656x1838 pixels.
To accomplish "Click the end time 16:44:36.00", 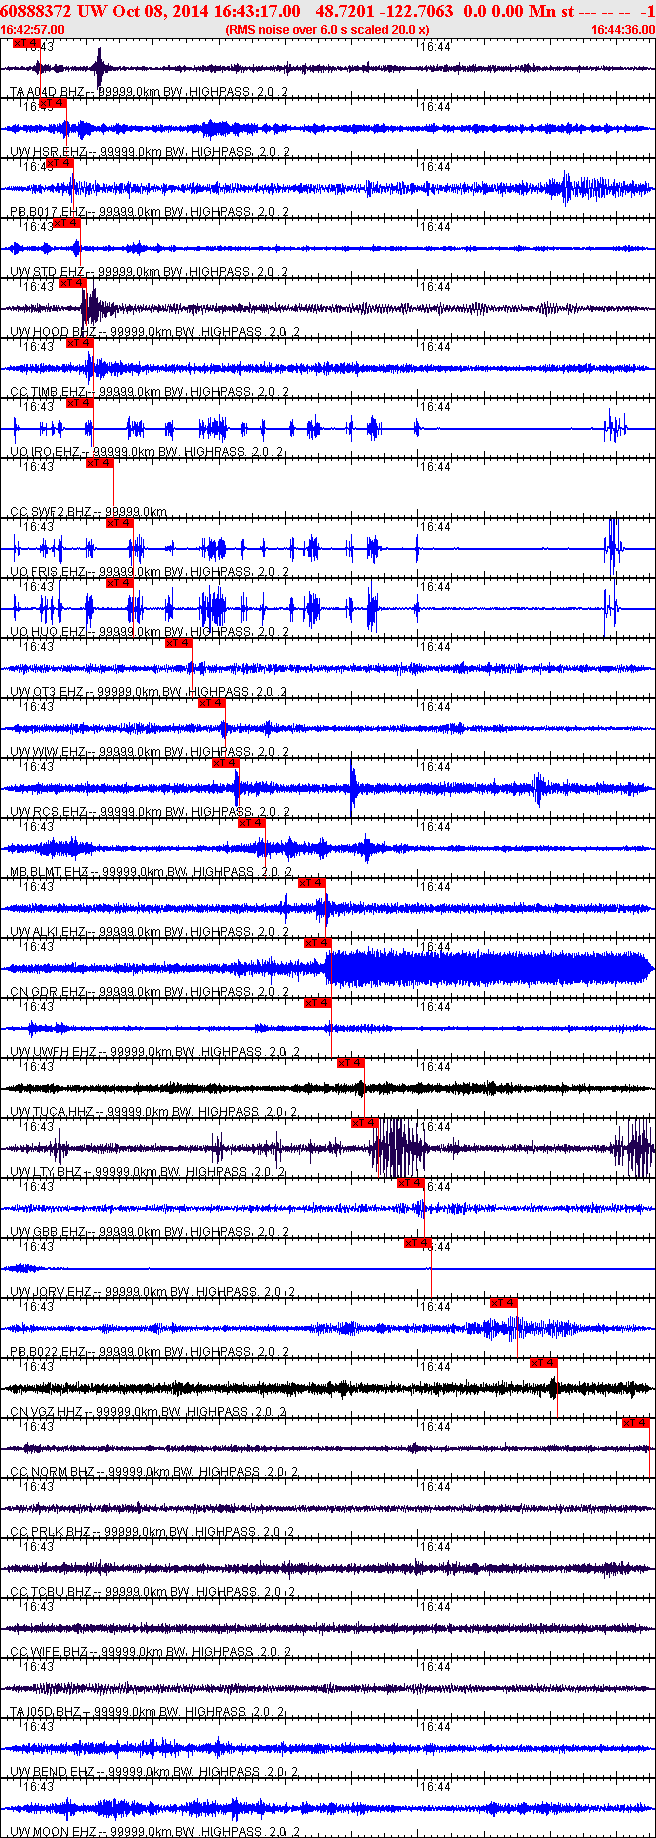I will [623, 30].
